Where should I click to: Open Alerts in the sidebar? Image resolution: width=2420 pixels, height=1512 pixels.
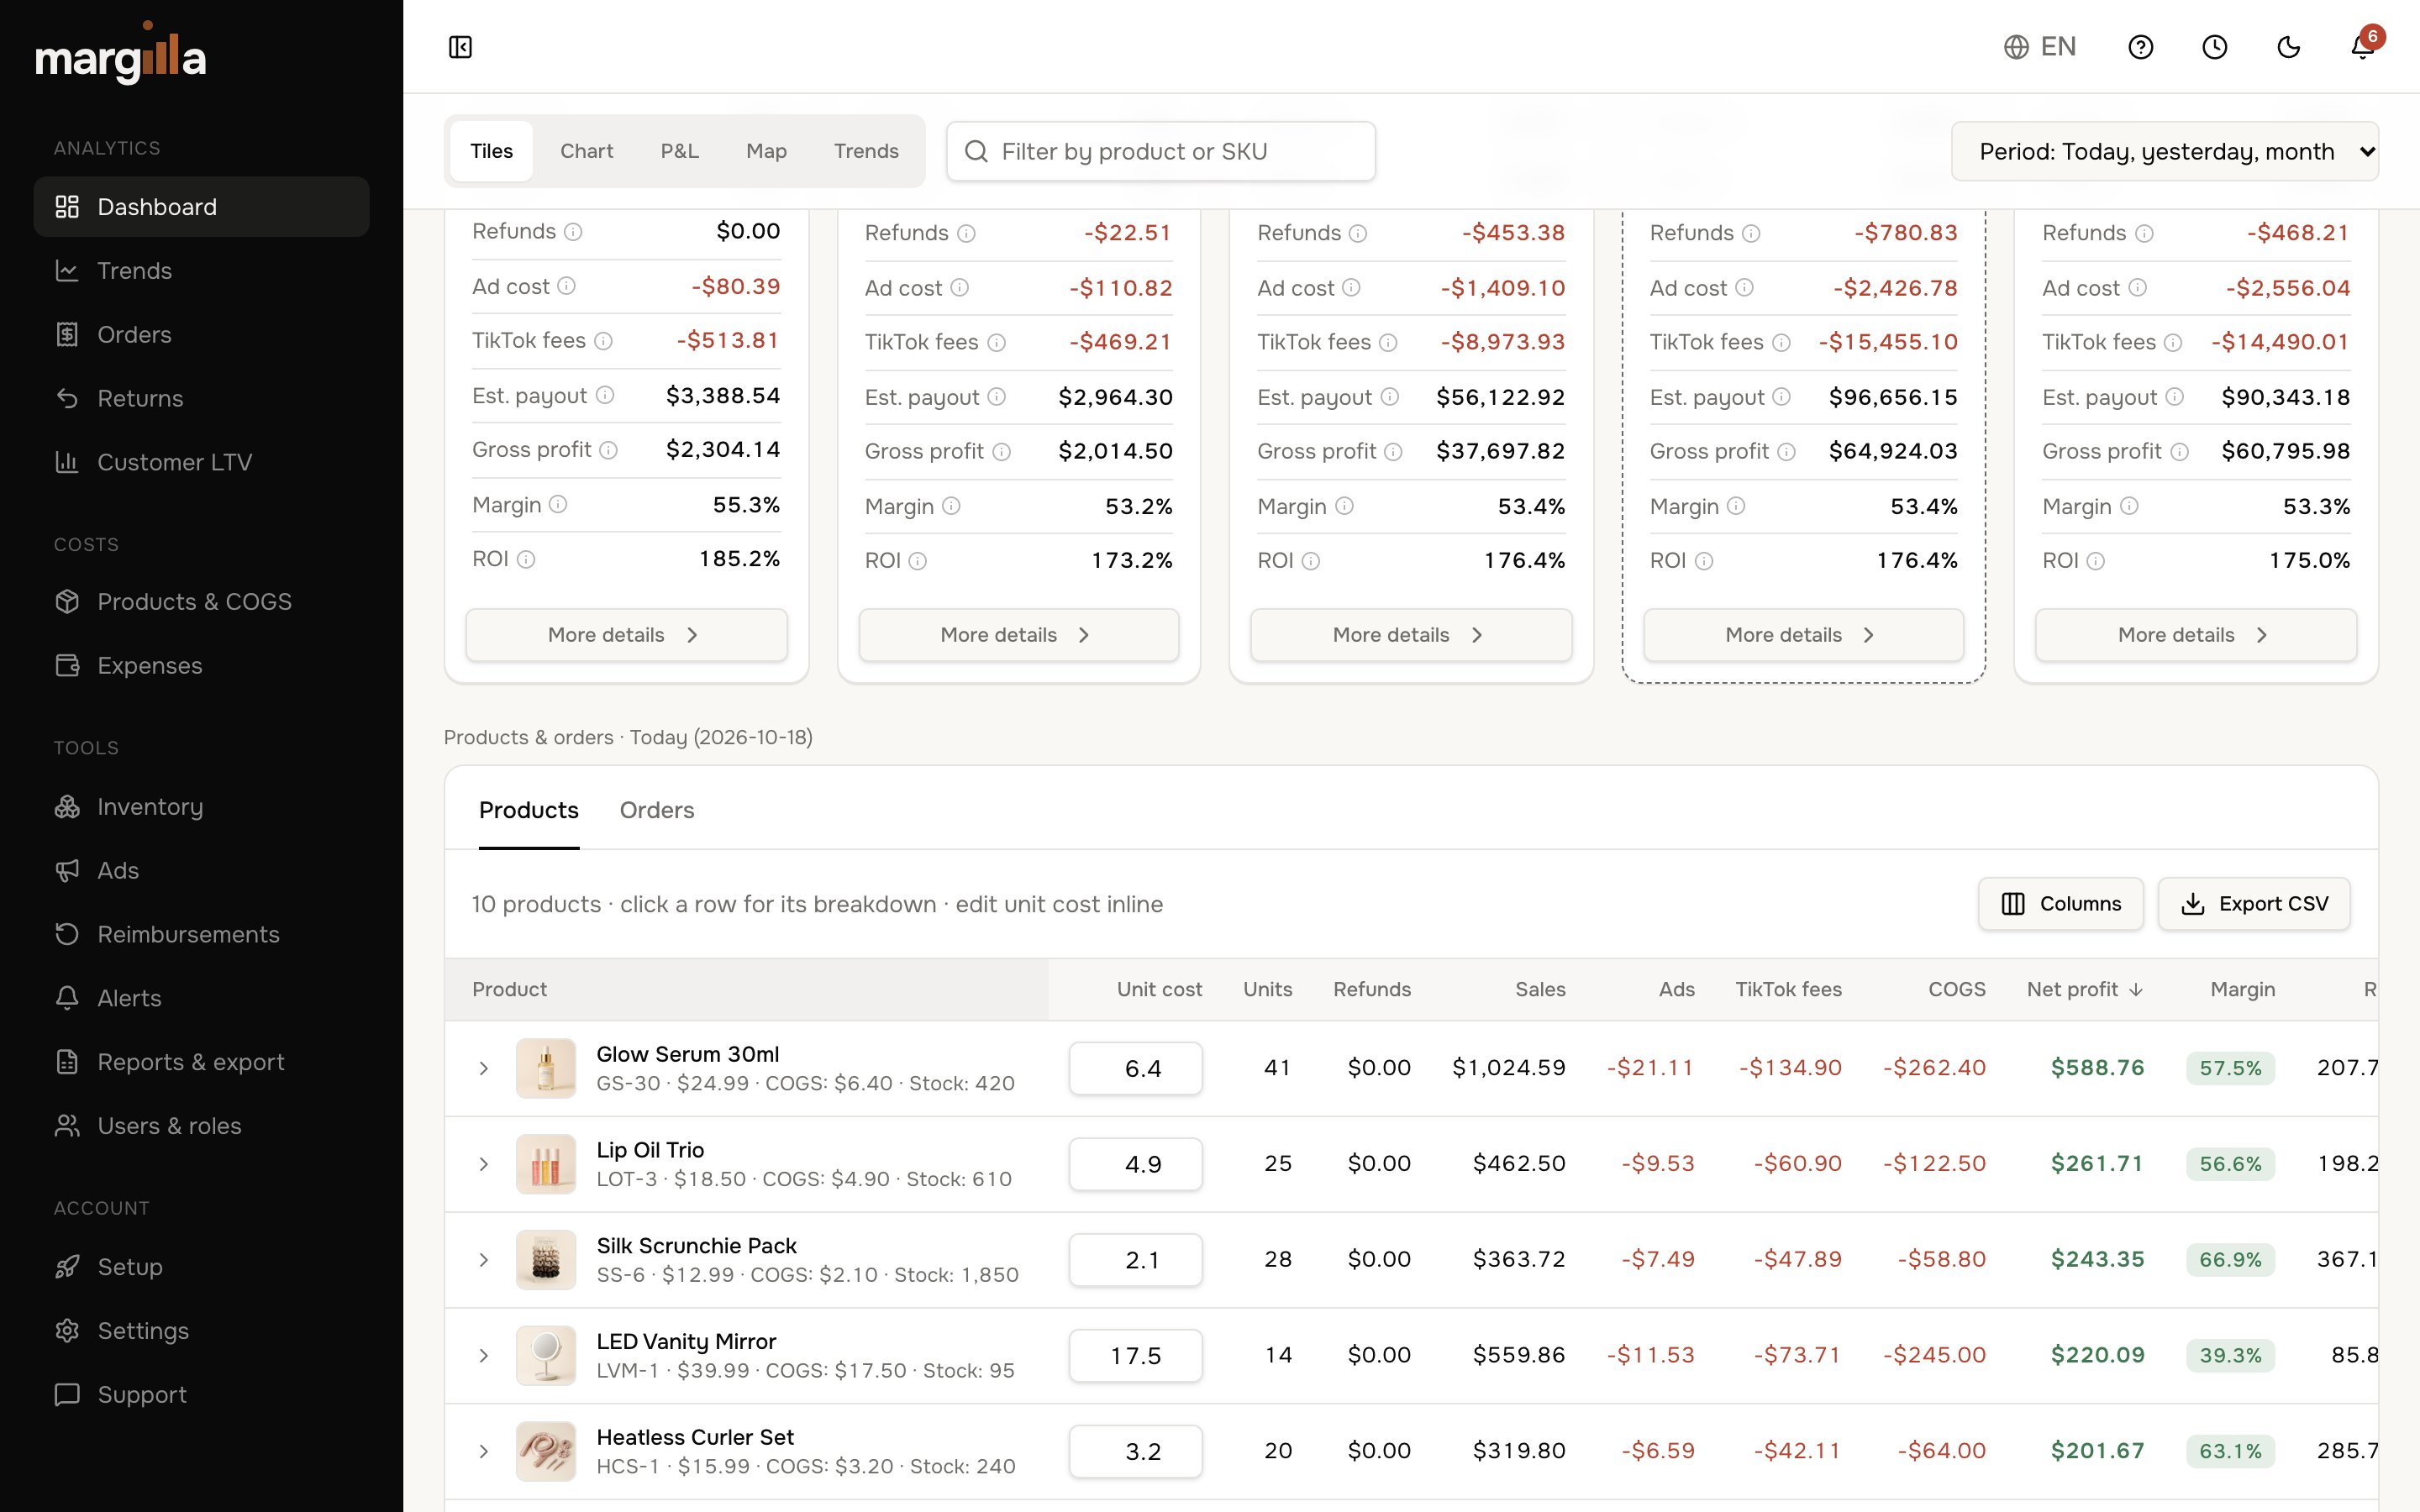point(201,999)
